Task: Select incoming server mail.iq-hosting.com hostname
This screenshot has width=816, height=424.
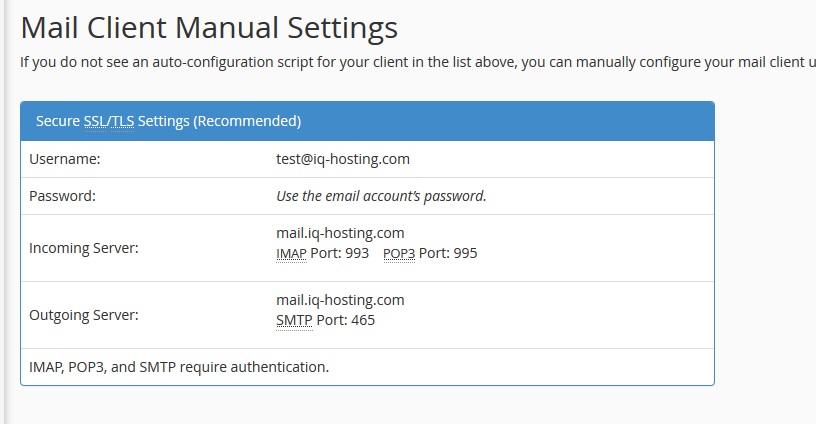Action: pos(340,233)
